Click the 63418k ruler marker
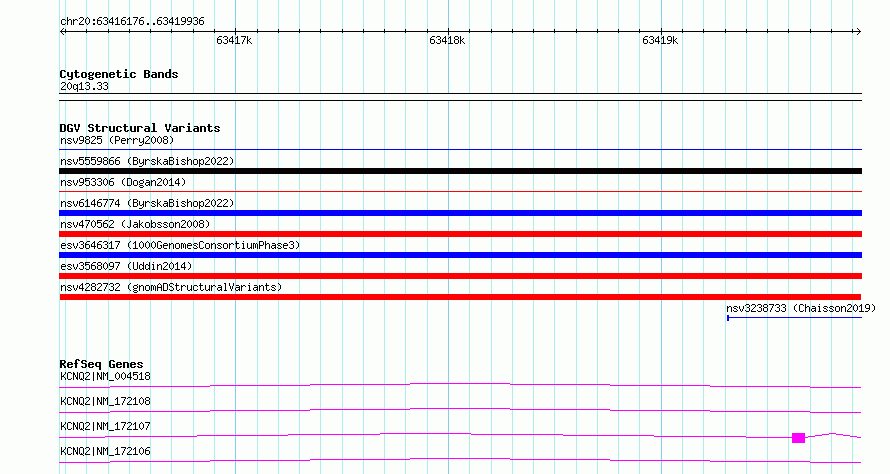Screen dimensions: 890x474 tap(447, 40)
